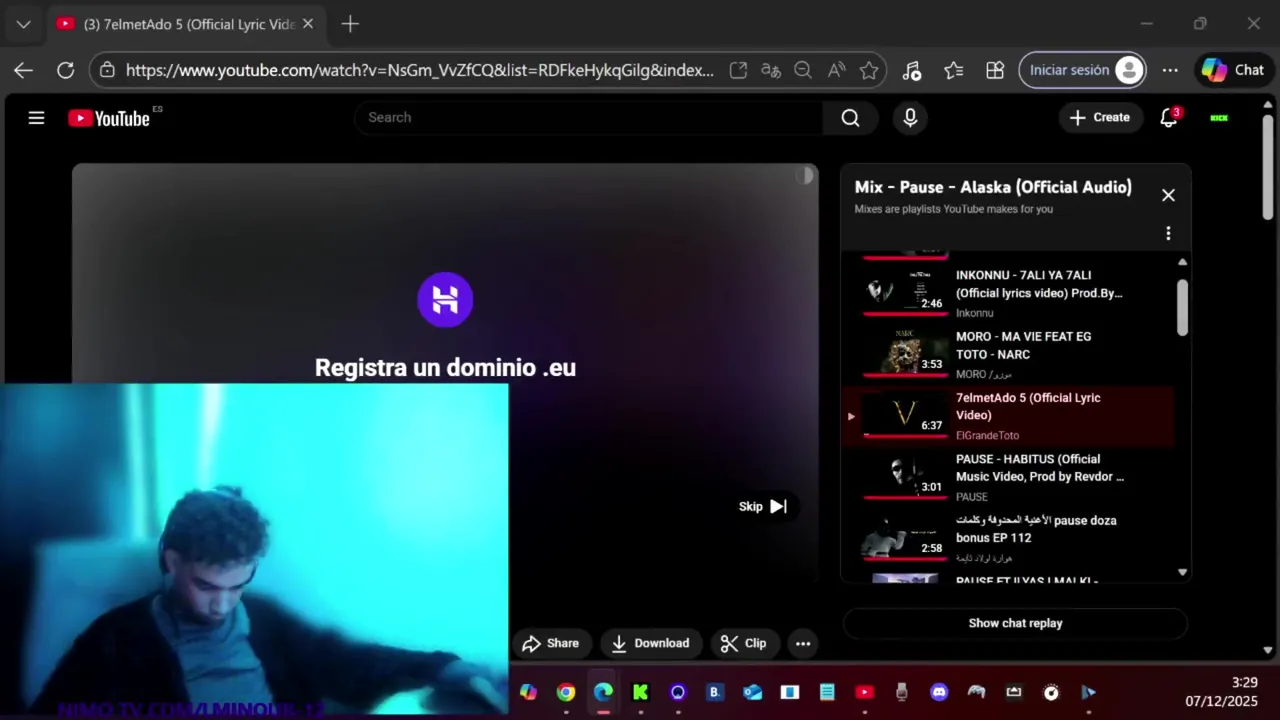Image resolution: width=1280 pixels, height=720 pixels.
Task: Open a new browser tab
Action: point(350,24)
